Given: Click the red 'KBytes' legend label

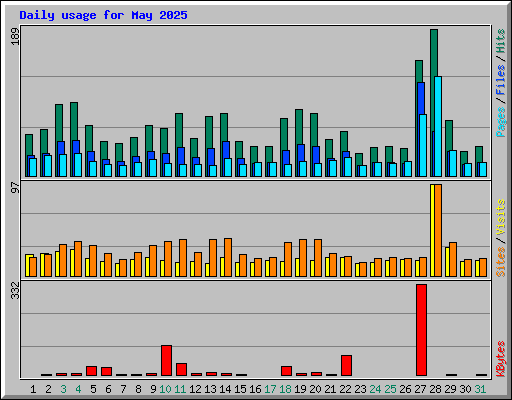Looking at the screenshot, I should tap(501, 359).
